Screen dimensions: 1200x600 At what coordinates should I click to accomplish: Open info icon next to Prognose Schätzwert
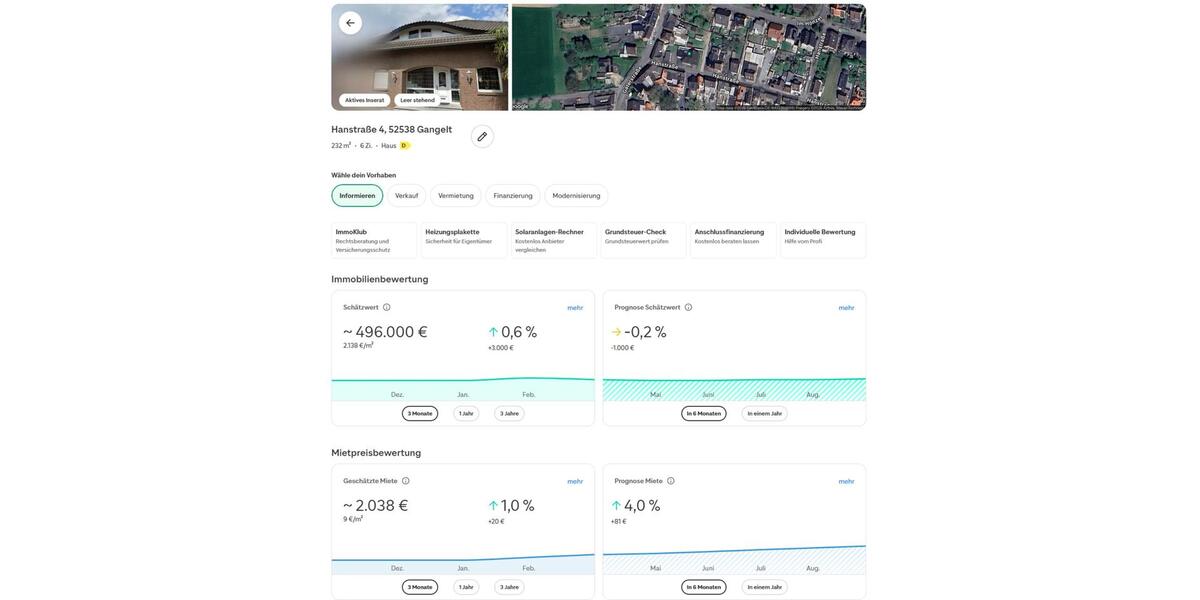[x=688, y=307]
